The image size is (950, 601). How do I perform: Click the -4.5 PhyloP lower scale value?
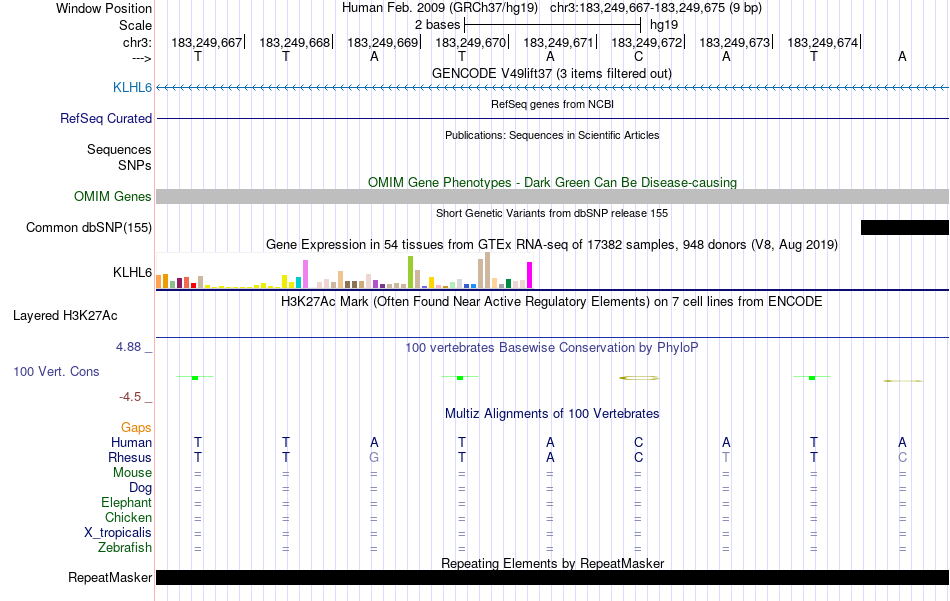tap(130, 397)
